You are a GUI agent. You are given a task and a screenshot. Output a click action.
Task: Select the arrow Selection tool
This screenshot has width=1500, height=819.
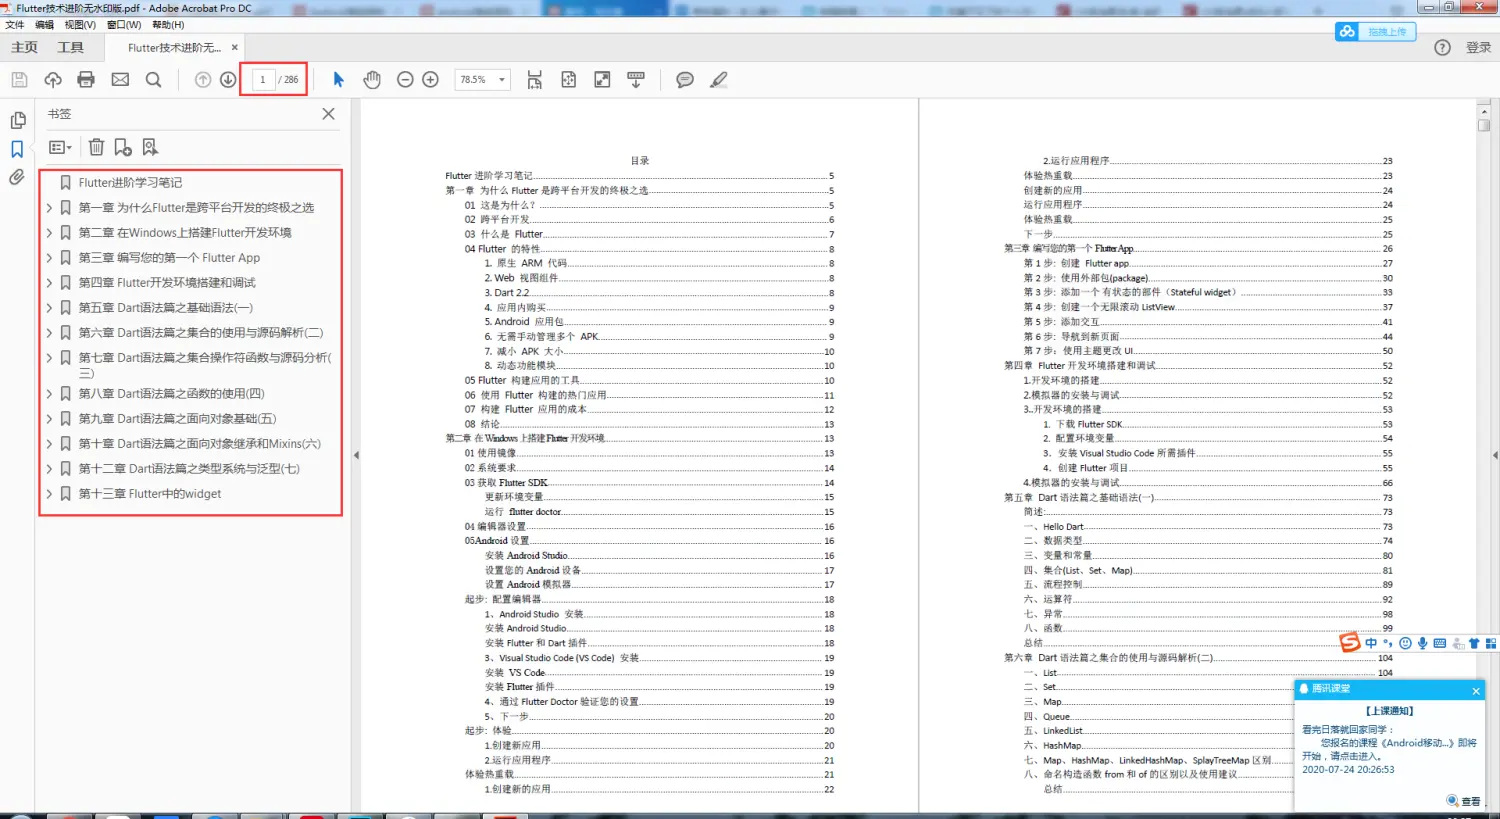338,80
